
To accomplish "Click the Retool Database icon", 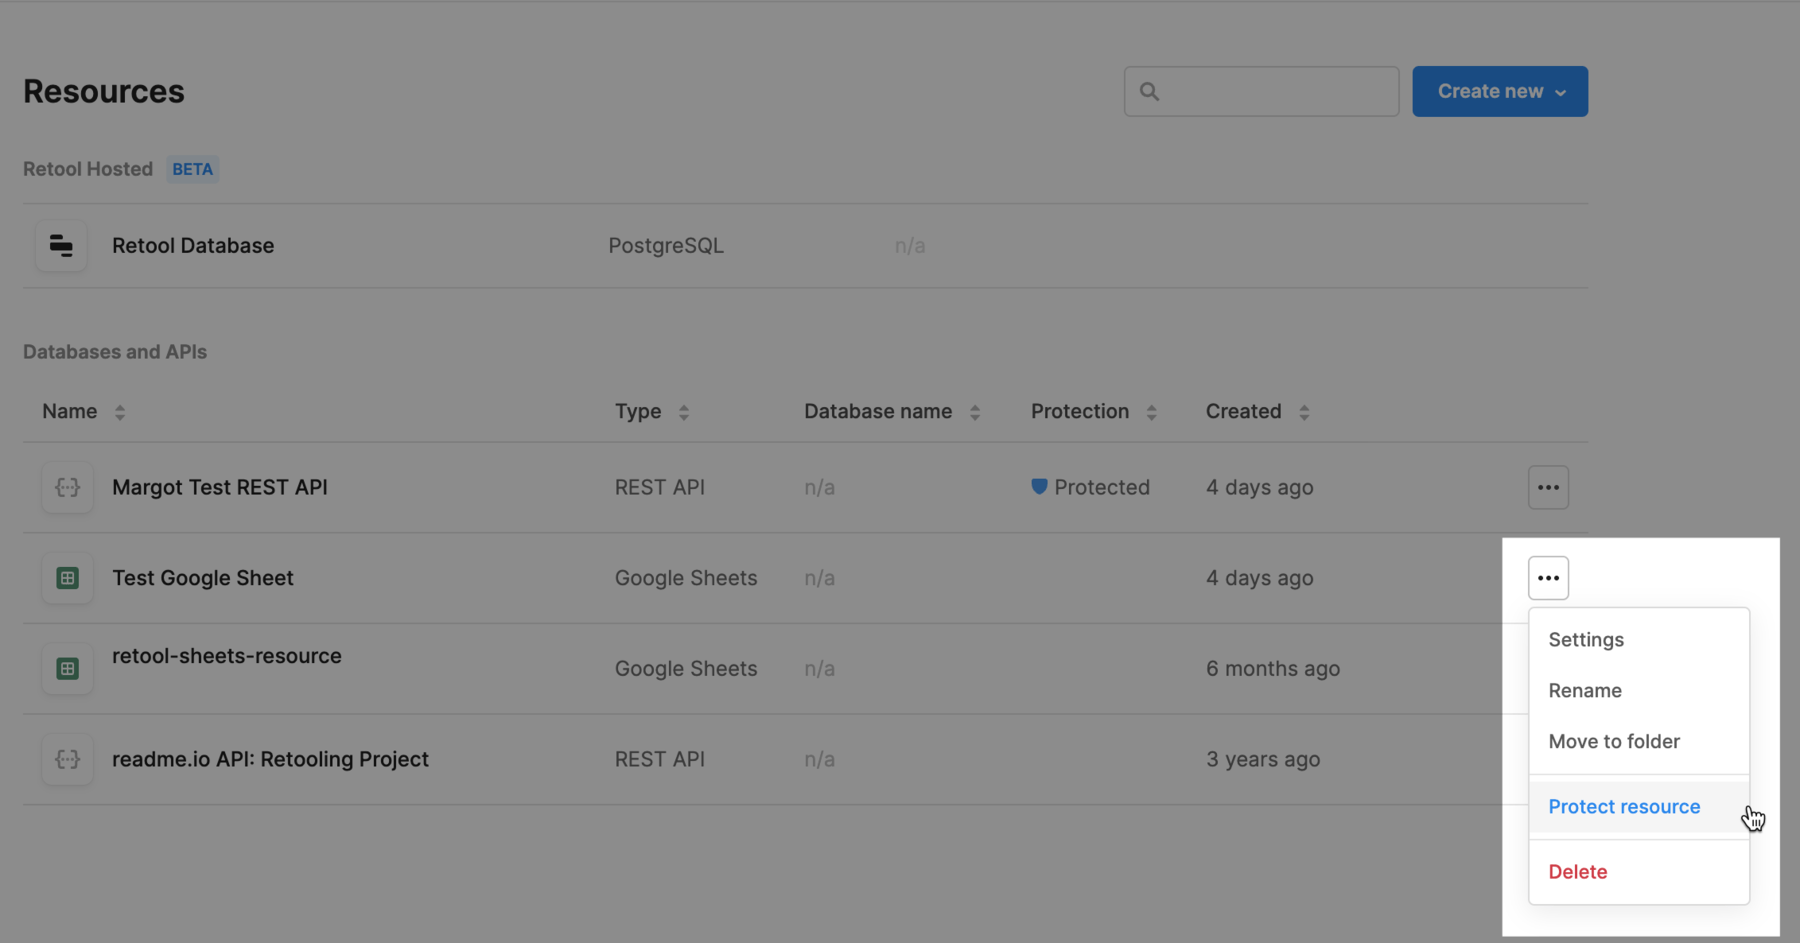I will point(61,246).
